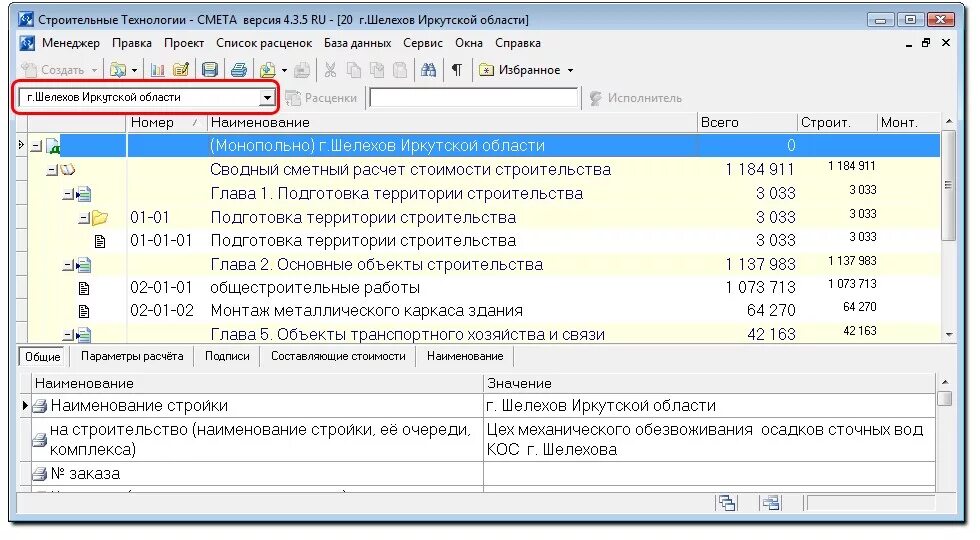Switch to the Составляющие стоимости tab
This screenshot has width=980, height=540.
[x=338, y=356]
